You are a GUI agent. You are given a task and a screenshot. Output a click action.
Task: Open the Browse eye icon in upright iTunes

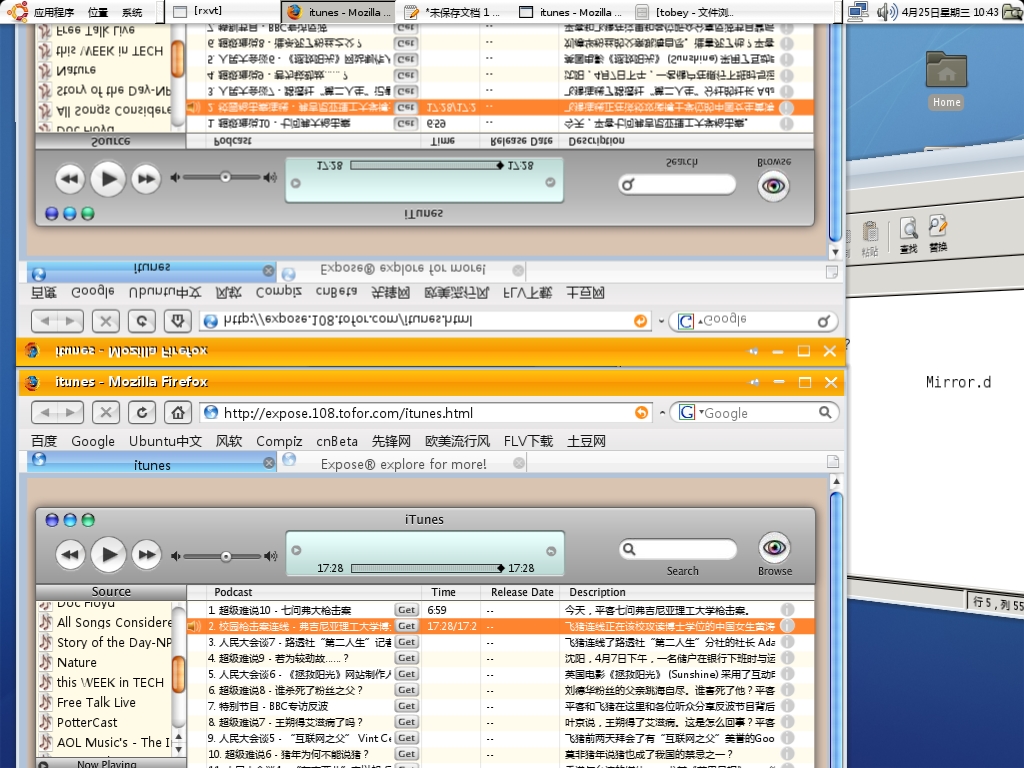click(x=775, y=547)
